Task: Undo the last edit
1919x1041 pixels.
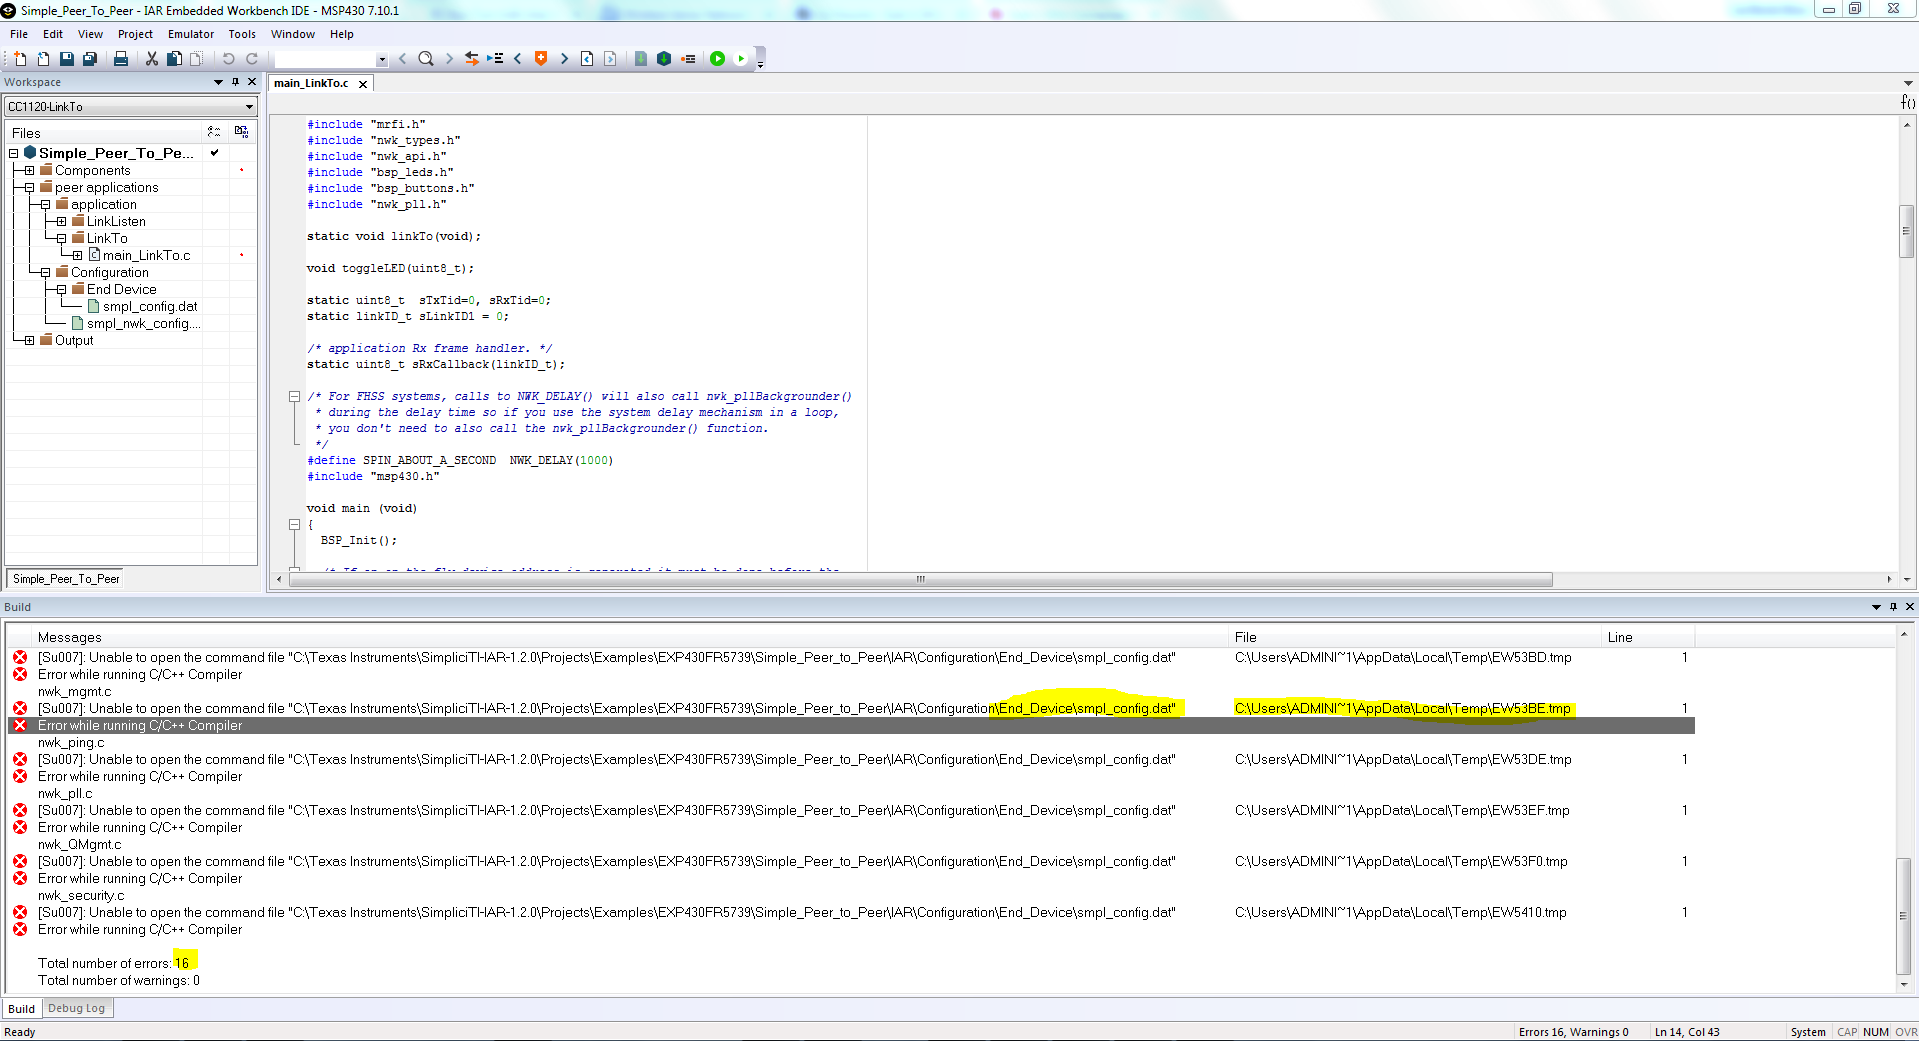Action: coord(229,59)
